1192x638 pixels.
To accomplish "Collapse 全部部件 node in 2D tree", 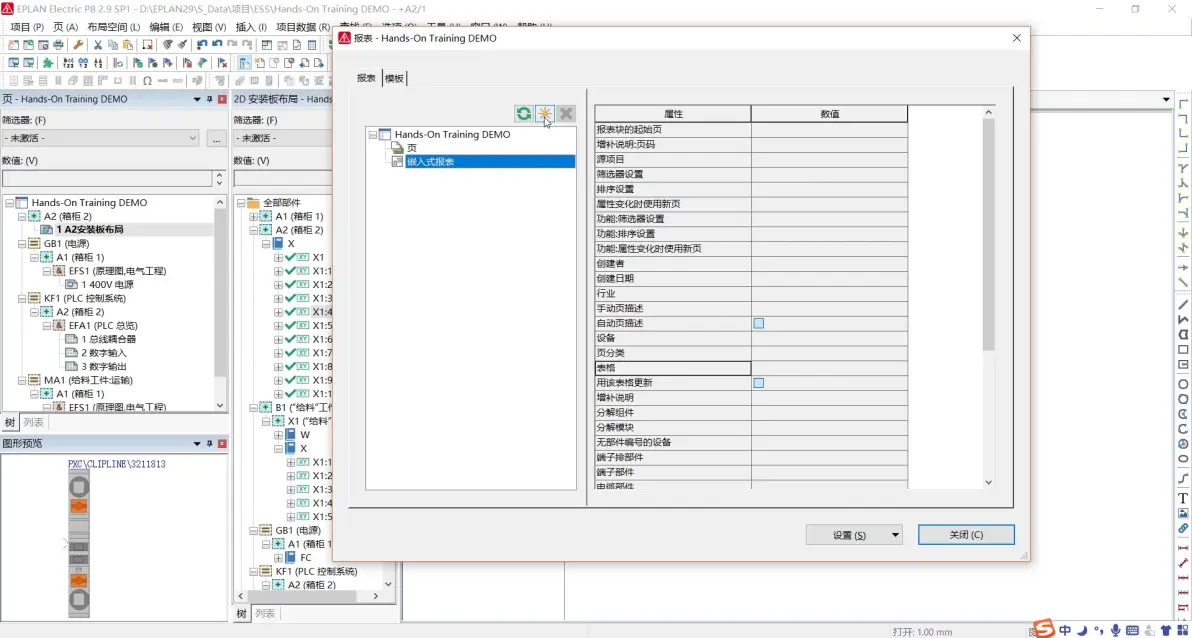I will point(241,203).
